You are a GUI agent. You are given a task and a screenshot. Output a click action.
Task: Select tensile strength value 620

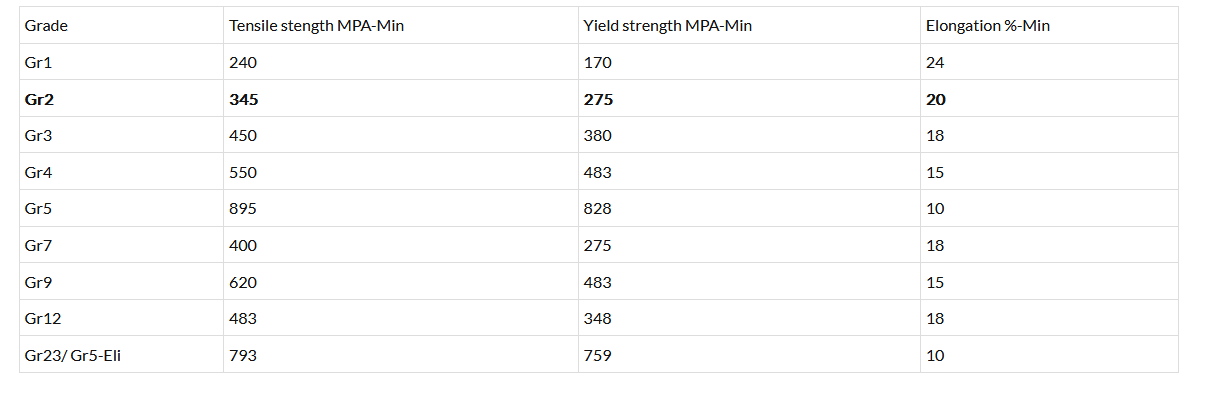[243, 282]
